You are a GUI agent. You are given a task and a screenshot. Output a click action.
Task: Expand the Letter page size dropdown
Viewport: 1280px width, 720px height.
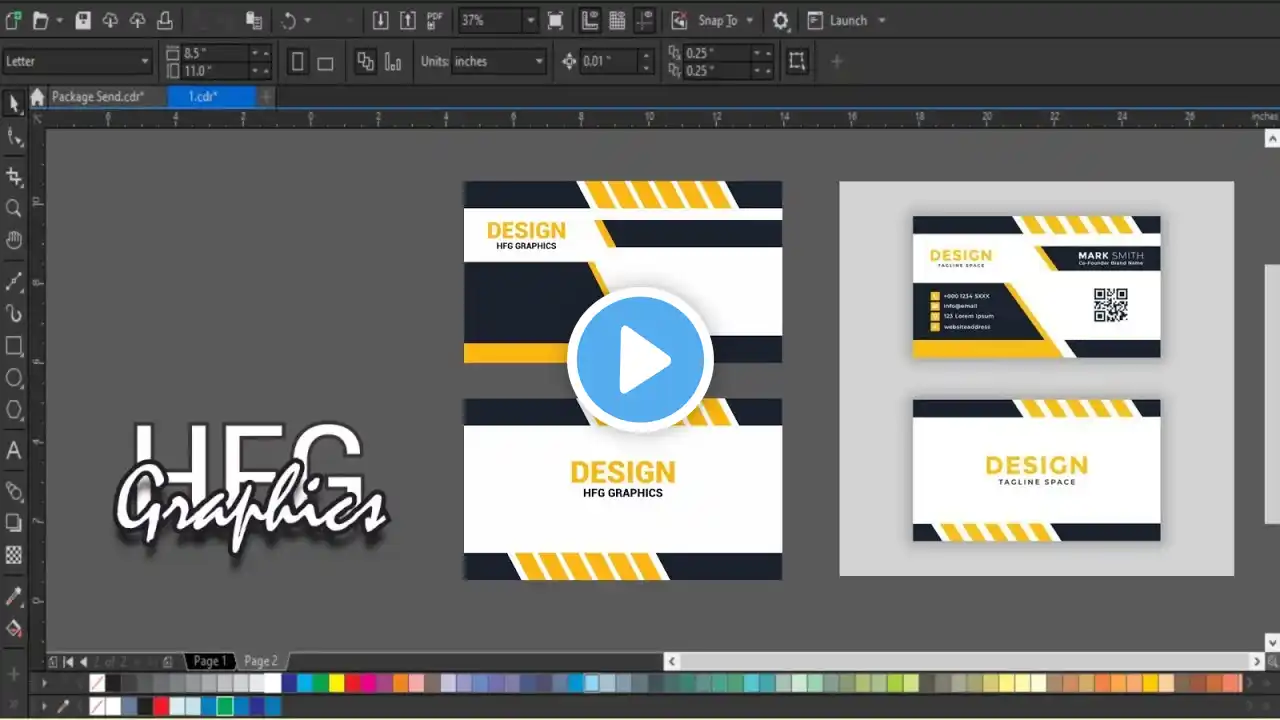tap(145, 62)
